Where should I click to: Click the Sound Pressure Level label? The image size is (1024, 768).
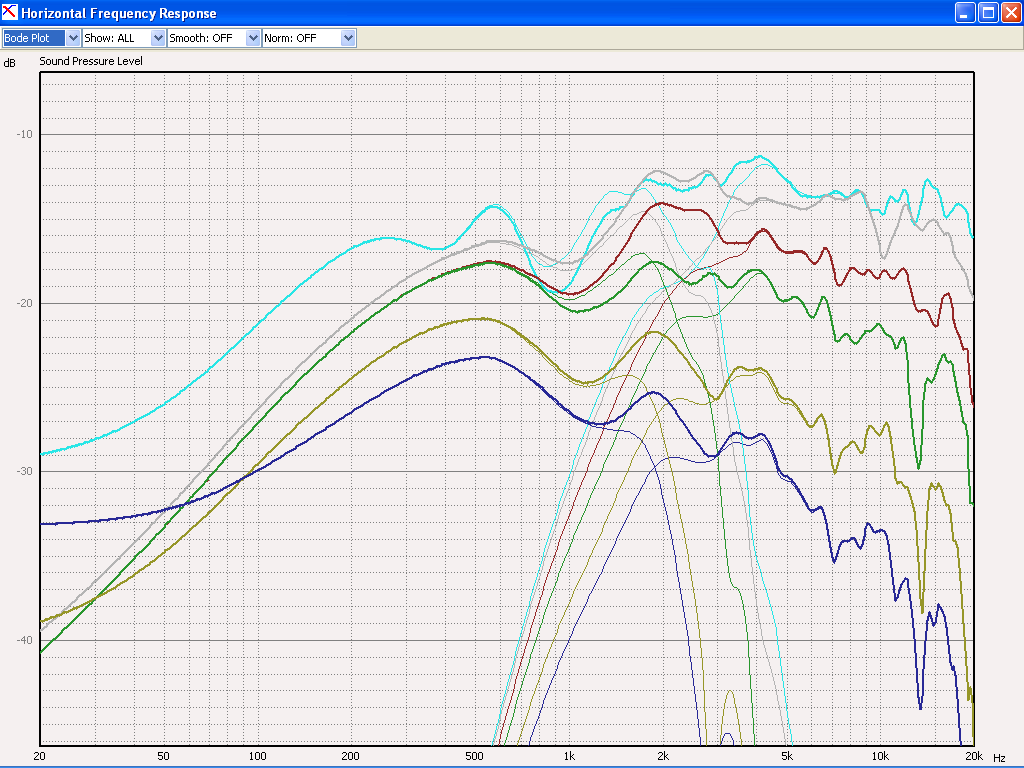(x=91, y=61)
